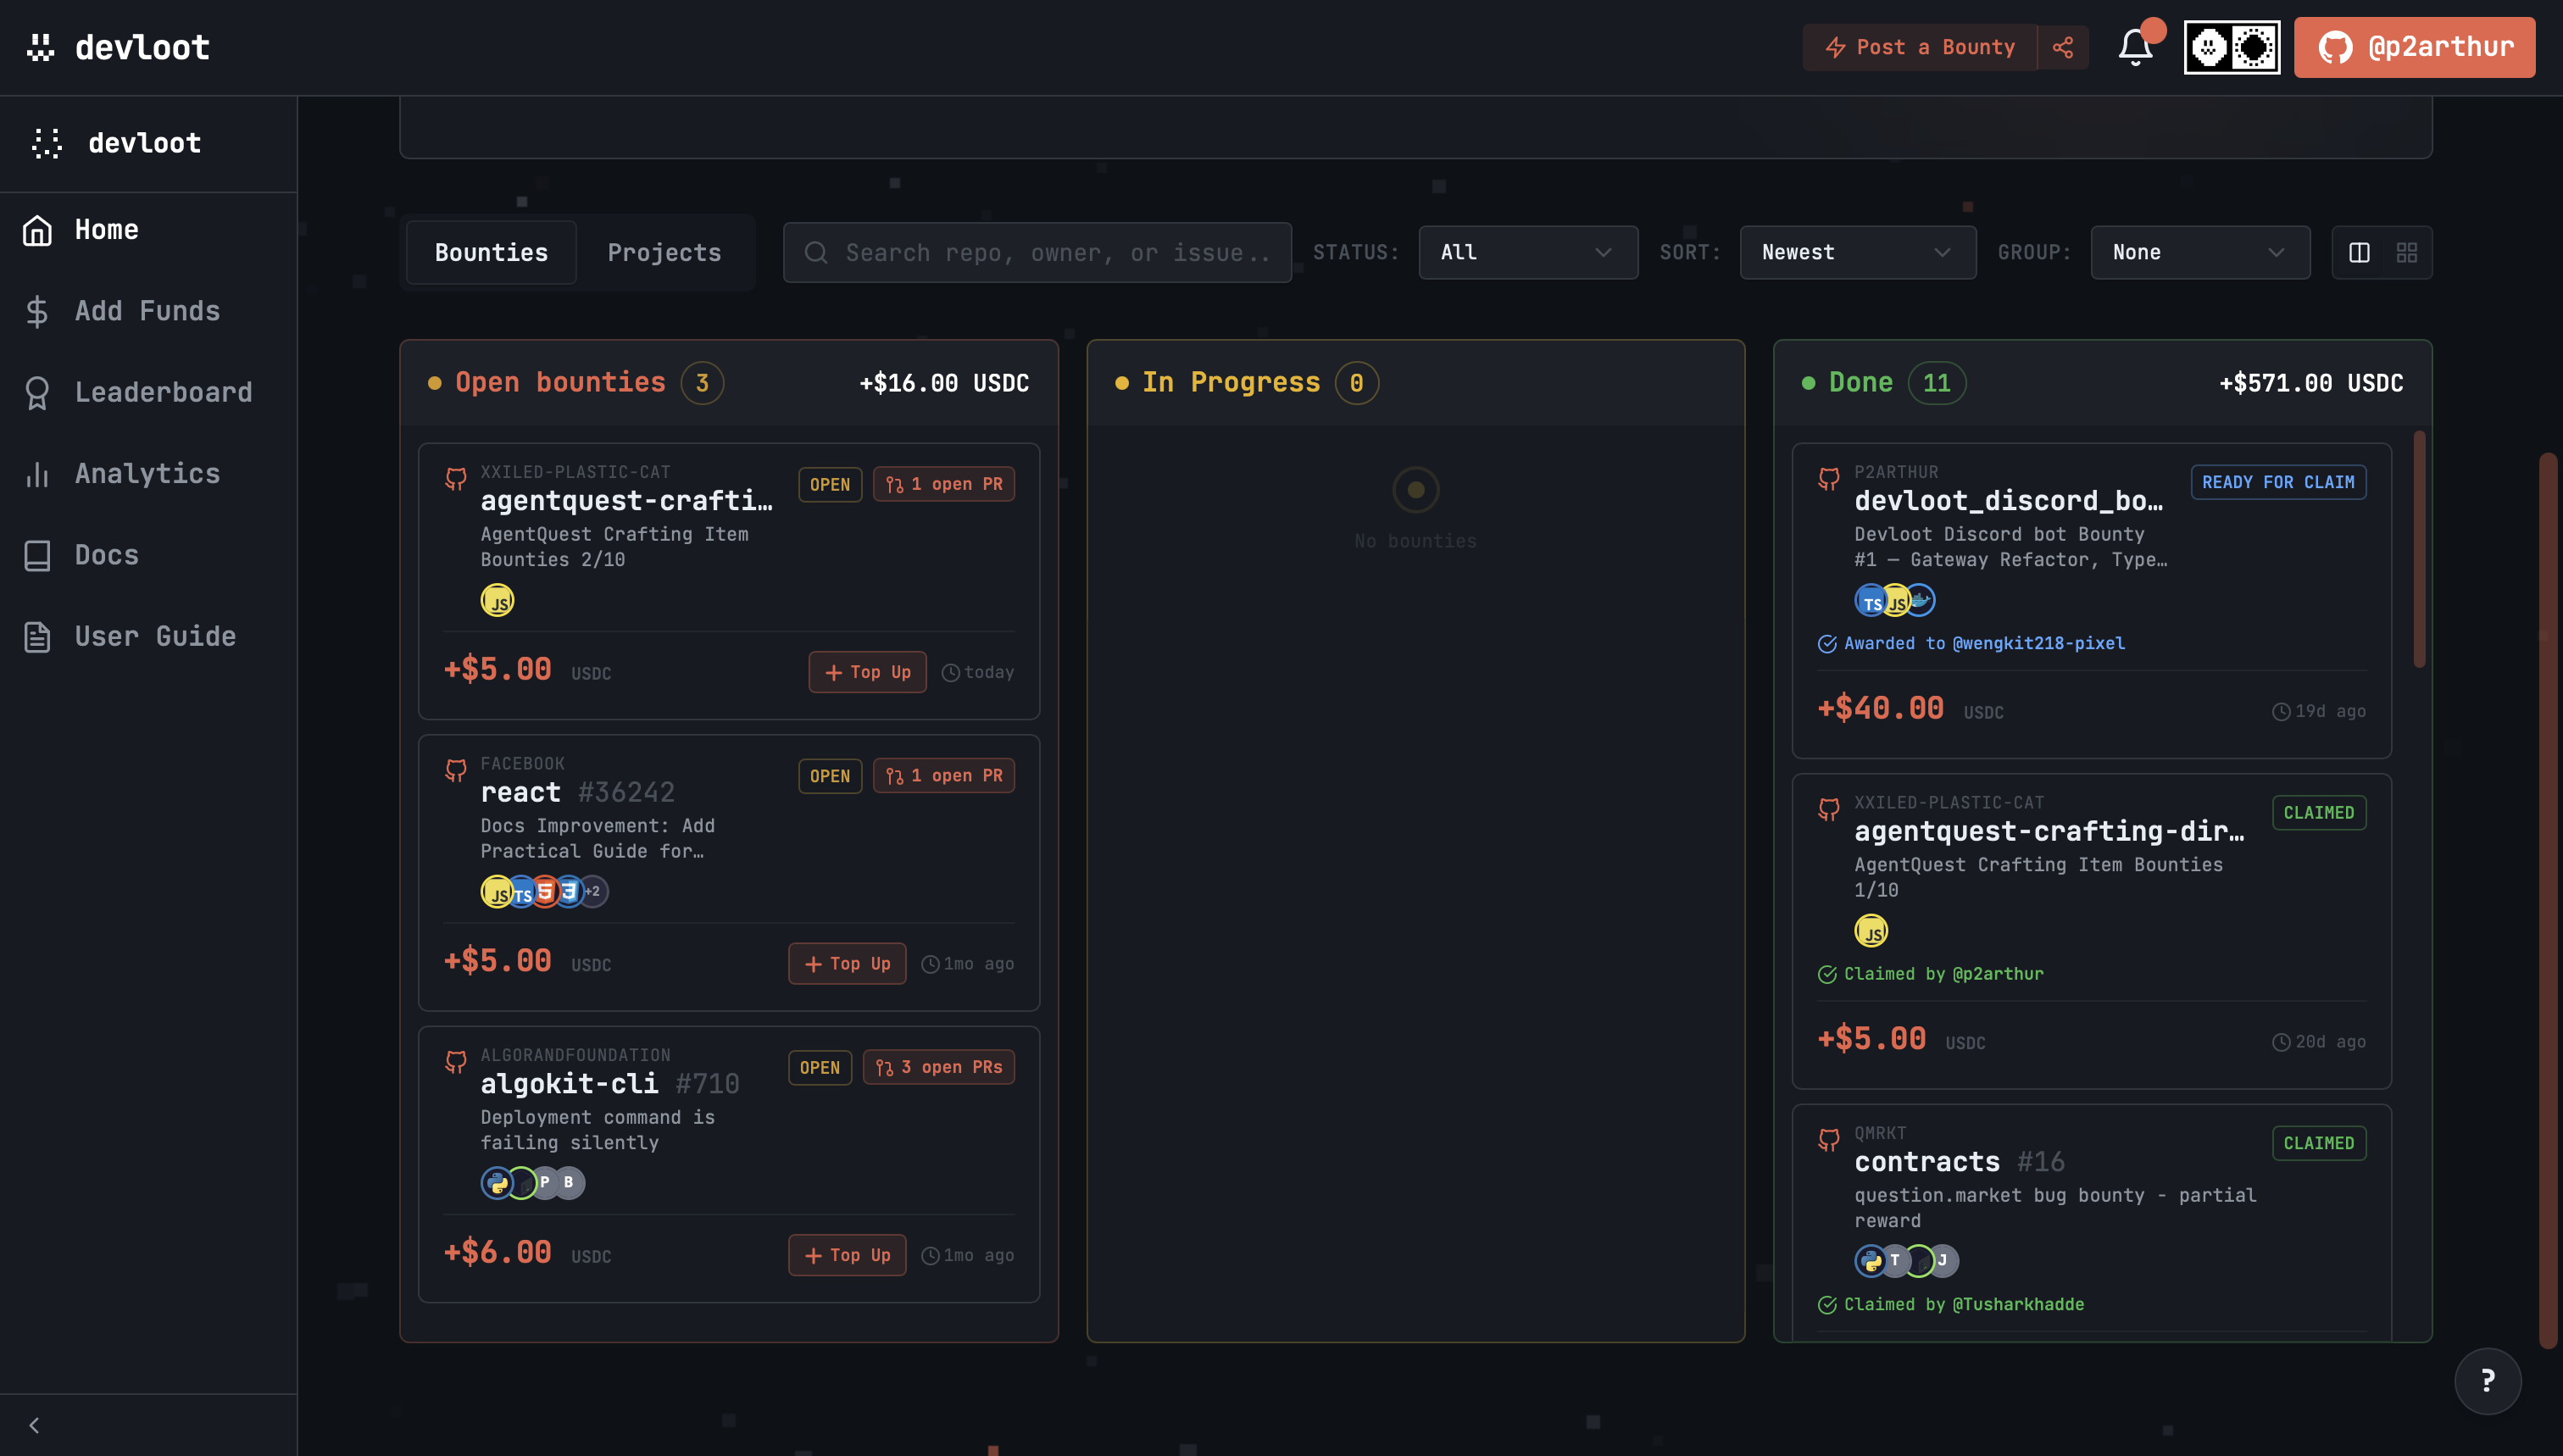Click 3 open PRs badge on algokit-cli card
2563x1456 pixels.
pyautogui.click(x=939, y=1067)
